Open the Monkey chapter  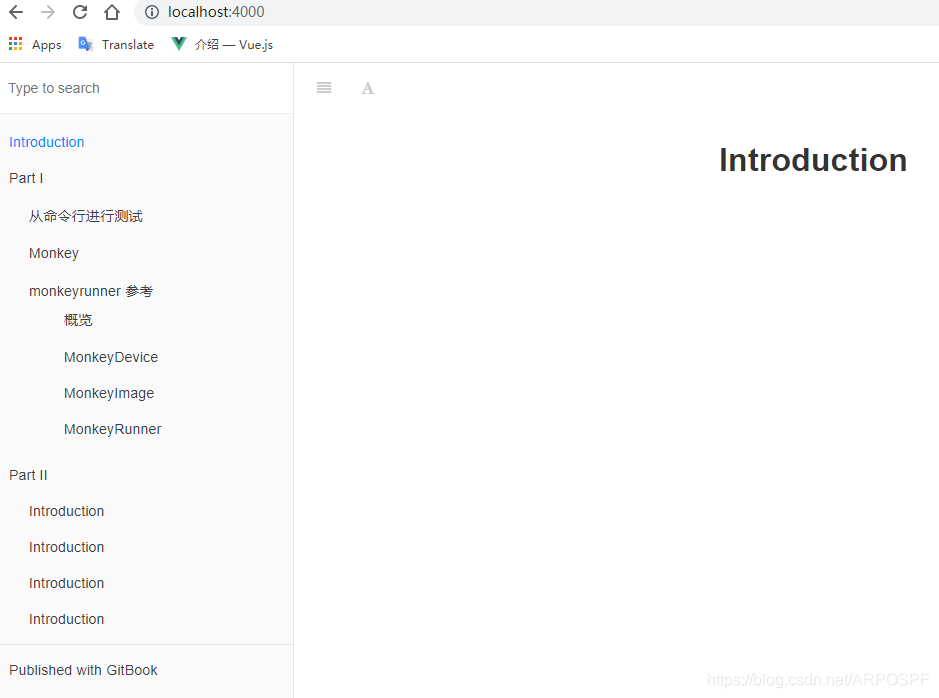coord(54,253)
